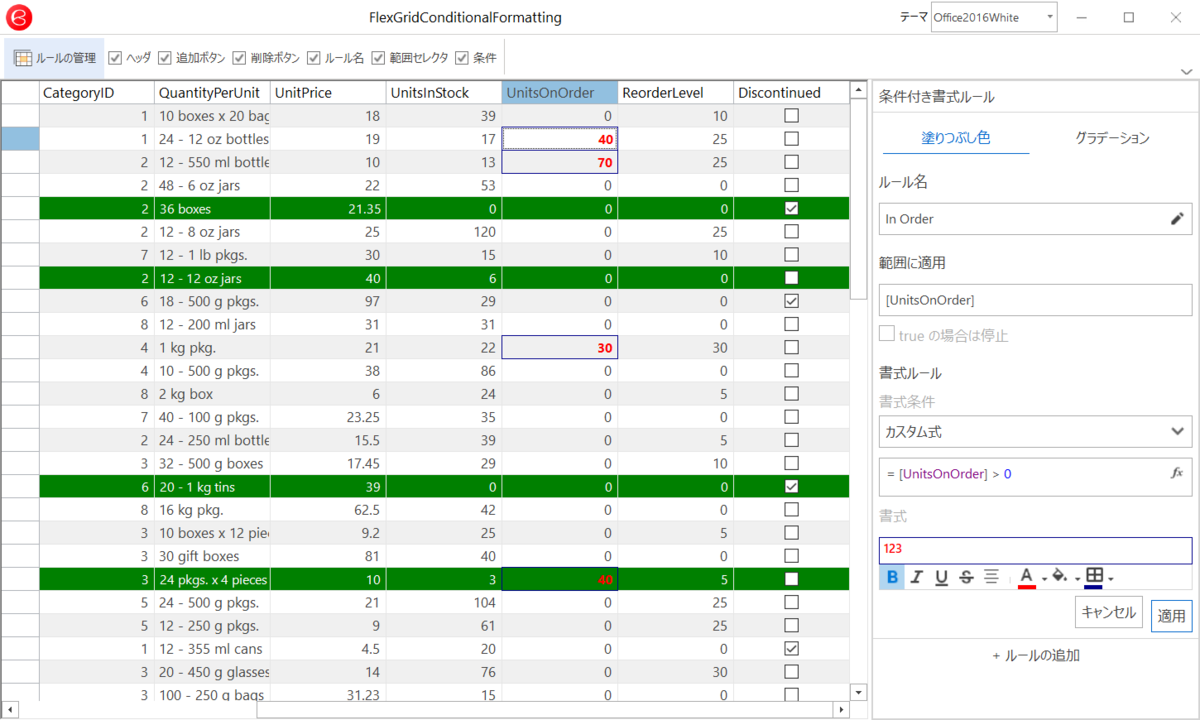Click the text alignment icon
Image resolution: width=1200 pixels, height=720 pixels.
coord(991,577)
